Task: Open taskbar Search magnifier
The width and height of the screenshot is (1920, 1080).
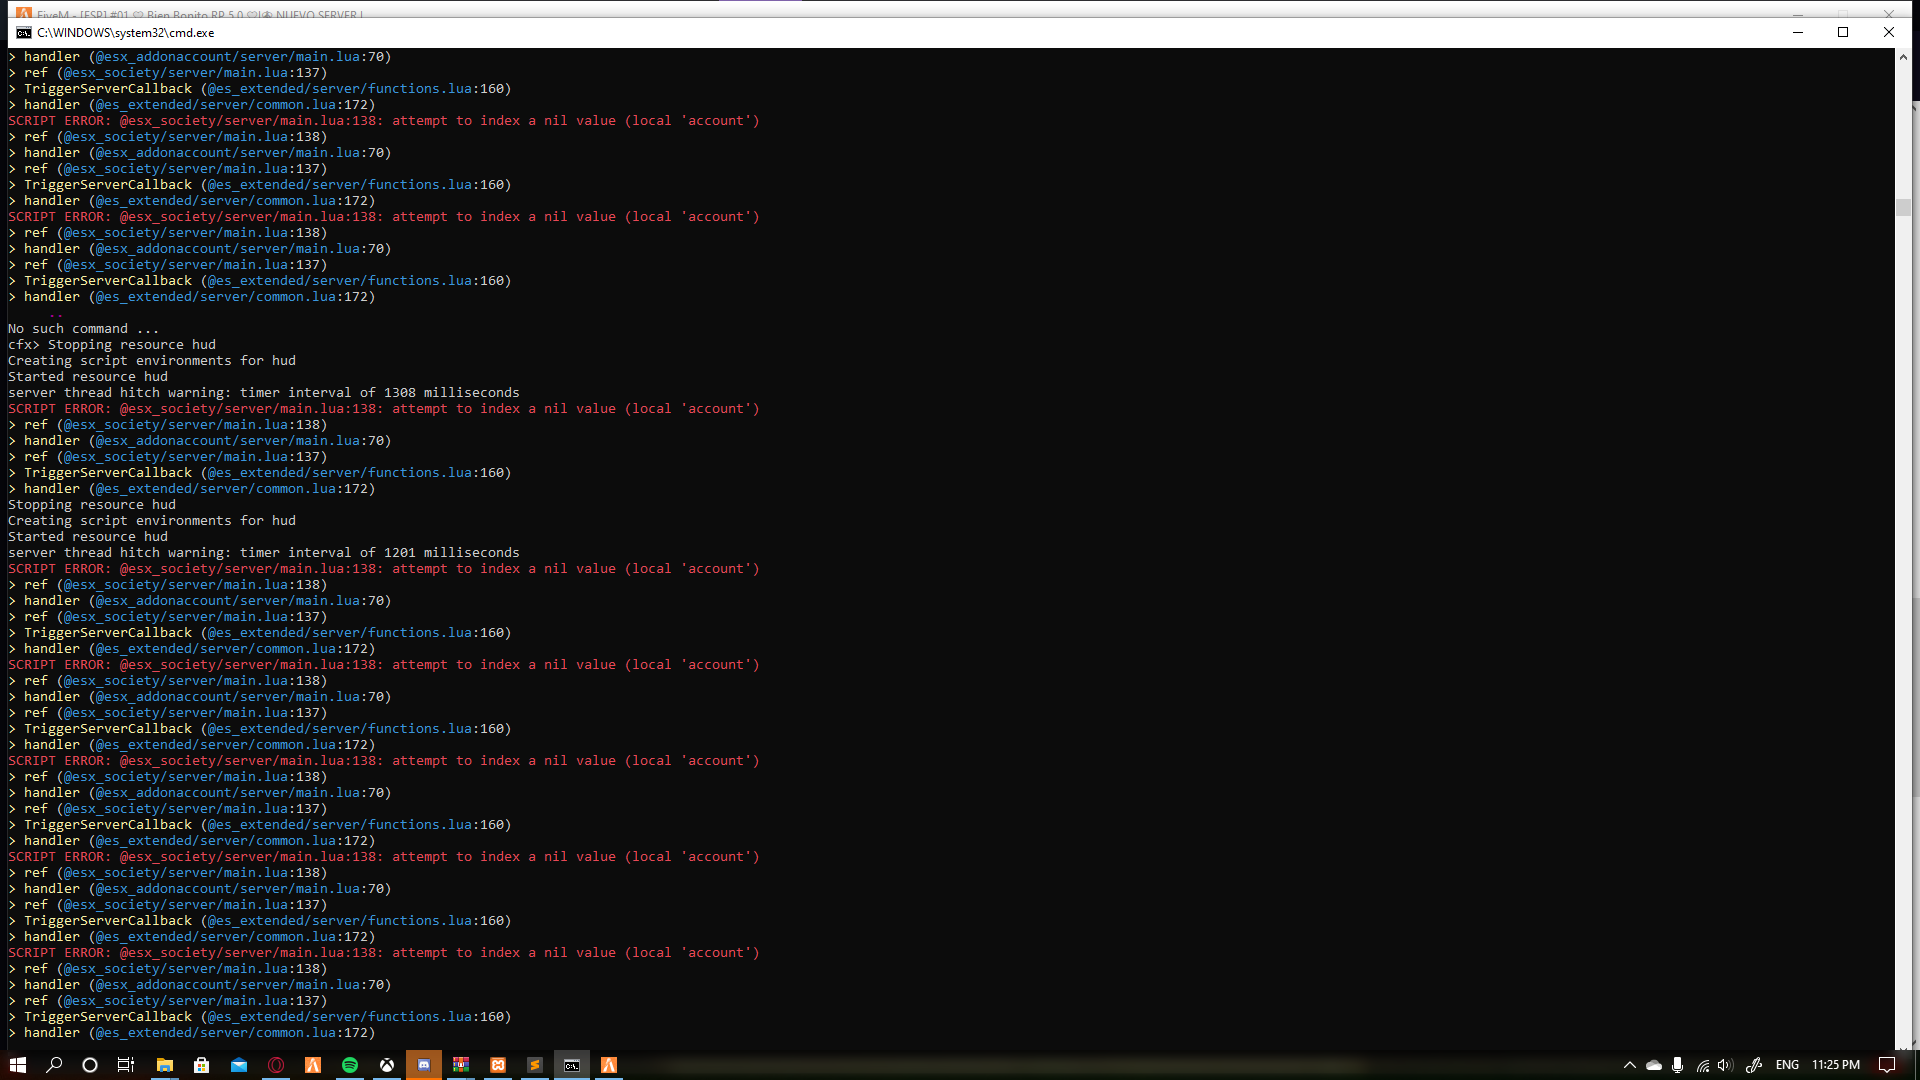Action: [54, 1065]
